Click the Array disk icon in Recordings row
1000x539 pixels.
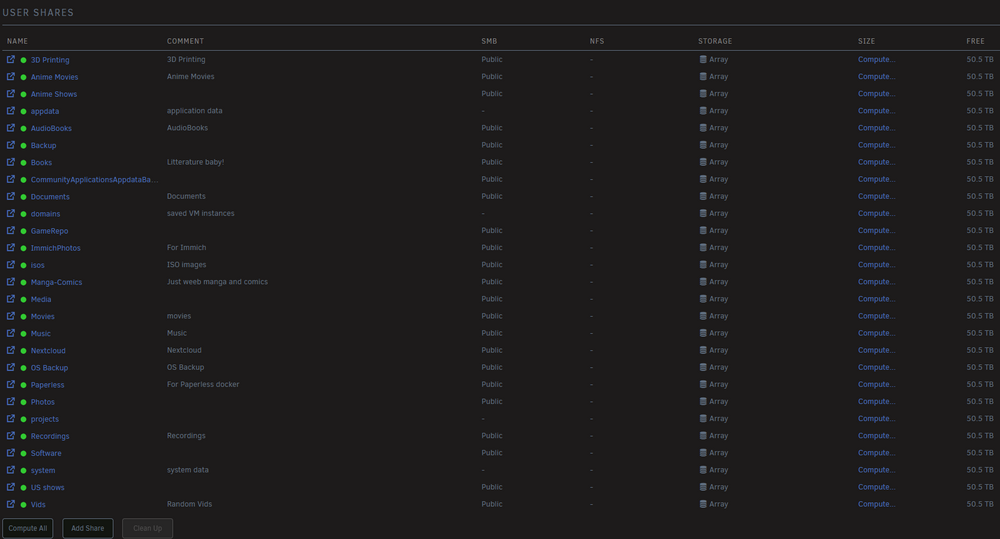point(703,436)
